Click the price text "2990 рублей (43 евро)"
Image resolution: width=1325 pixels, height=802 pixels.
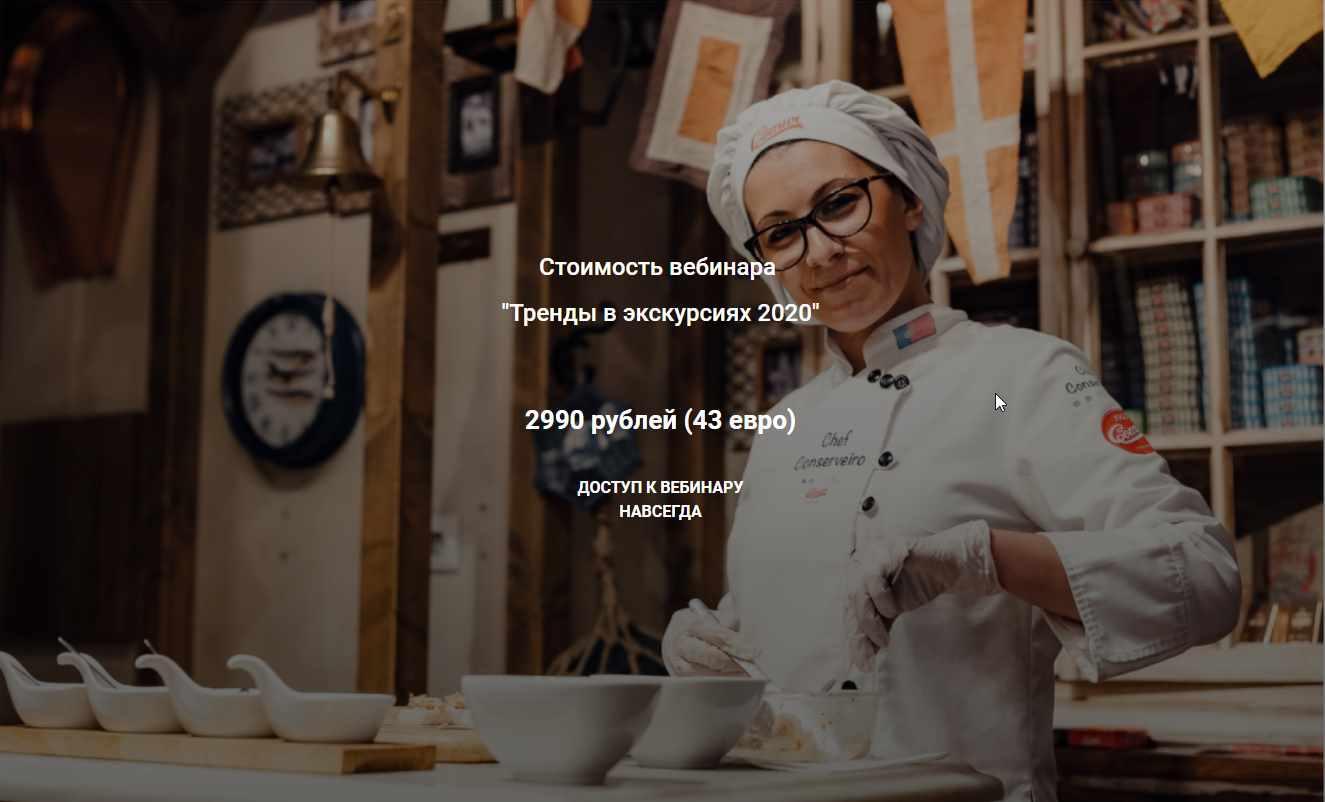(x=660, y=420)
